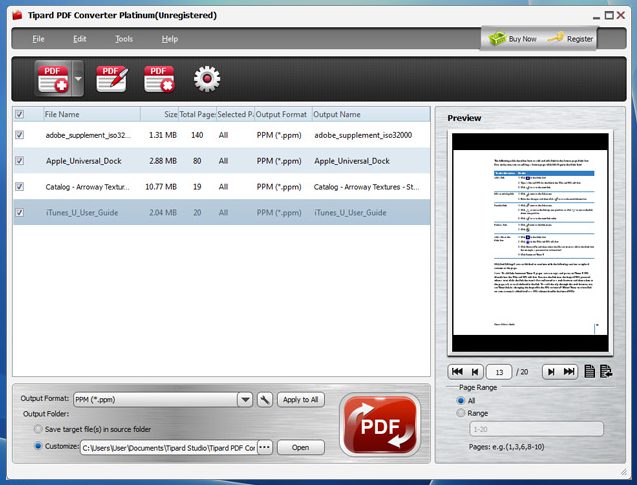
Task: Open the Tools menu
Action: (x=124, y=39)
